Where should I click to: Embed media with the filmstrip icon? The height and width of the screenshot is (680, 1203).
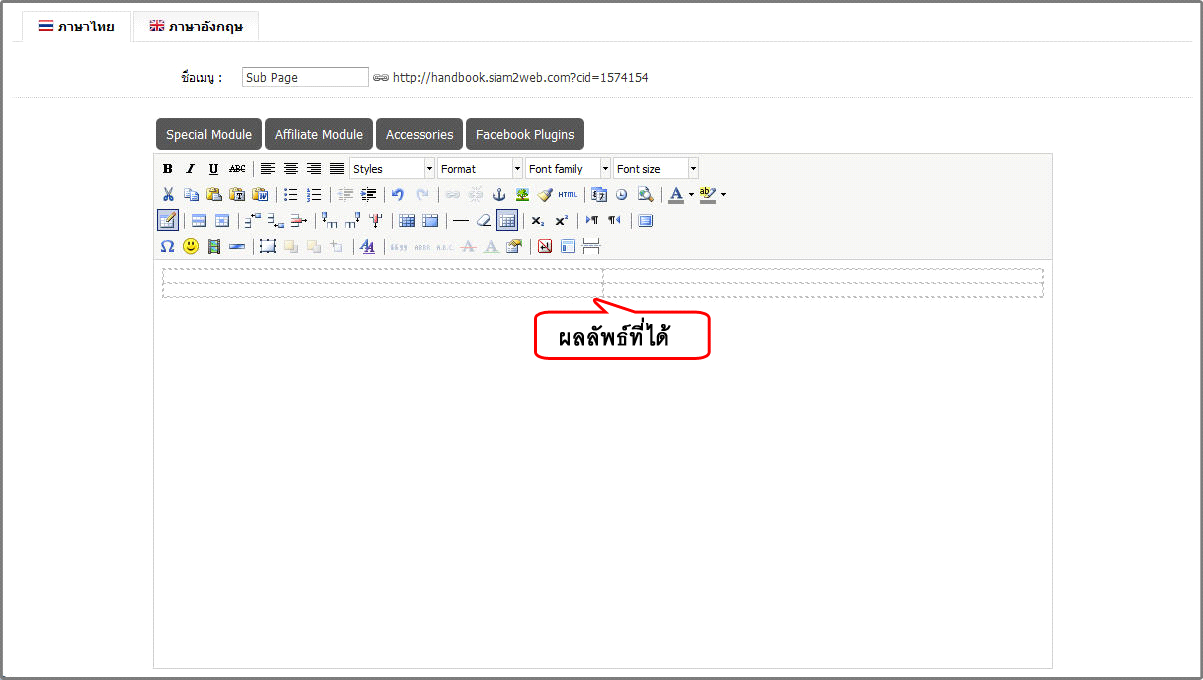click(214, 246)
